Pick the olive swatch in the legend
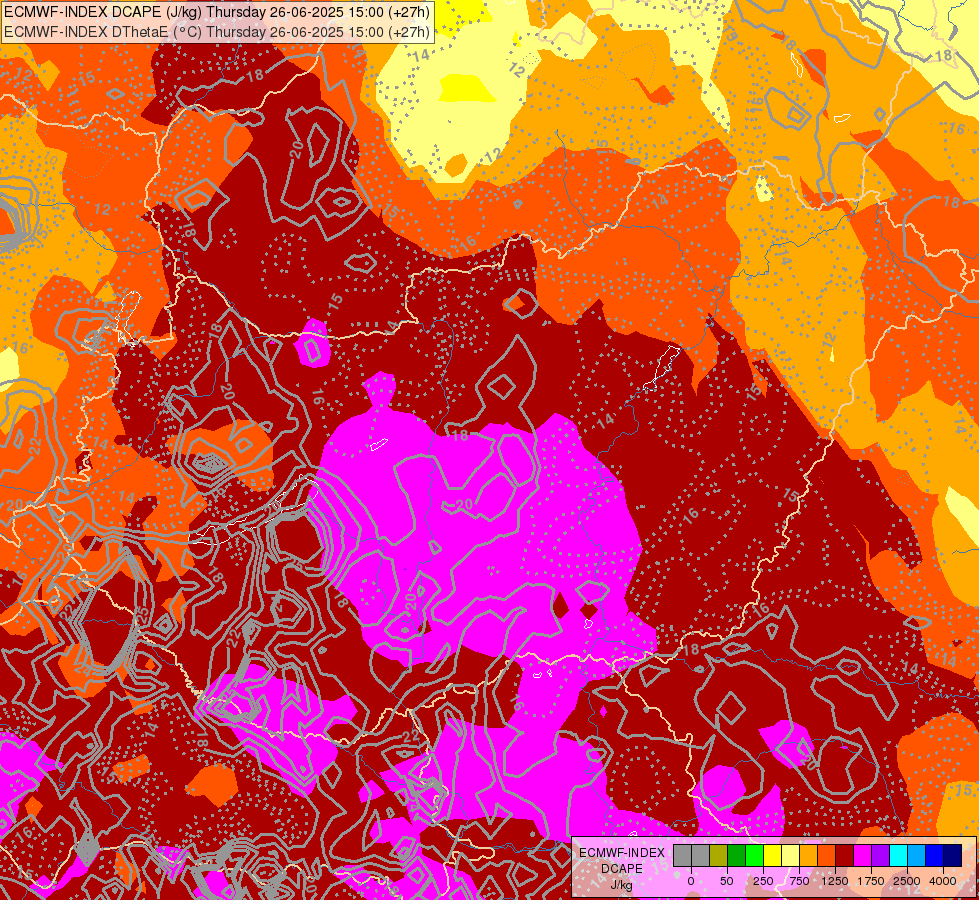The image size is (979, 900). click(718, 855)
